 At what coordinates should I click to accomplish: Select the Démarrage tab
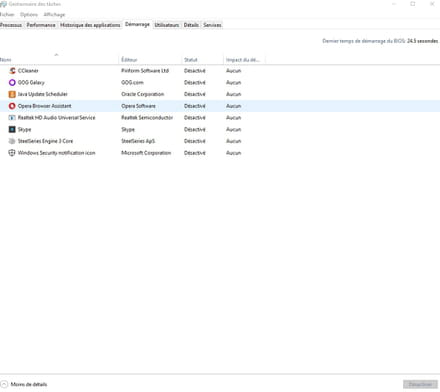coord(137,24)
